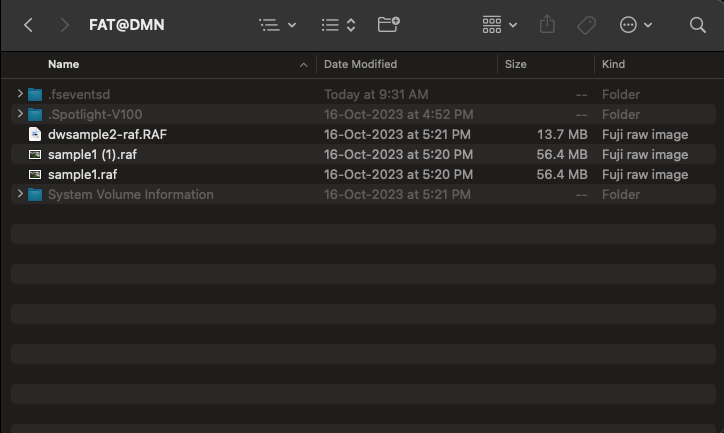Toggle the Name sort direction caret
The width and height of the screenshot is (724, 433).
click(303, 65)
